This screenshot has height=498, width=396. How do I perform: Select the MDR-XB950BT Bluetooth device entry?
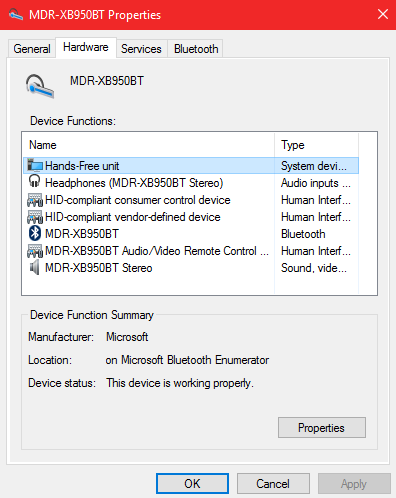click(191, 234)
